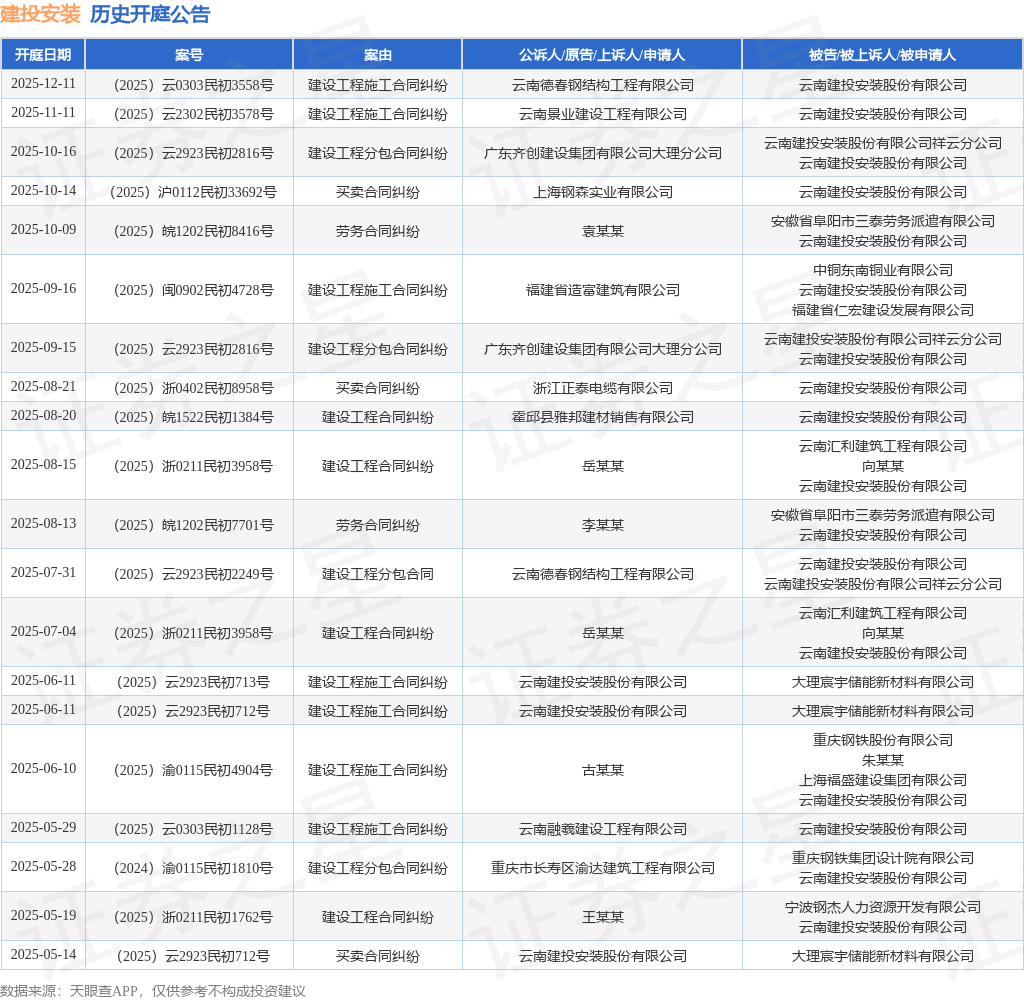This screenshot has width=1024, height=1000.
Task: Click defendant 重庆钢铁股份有限公司
Action: click(883, 740)
